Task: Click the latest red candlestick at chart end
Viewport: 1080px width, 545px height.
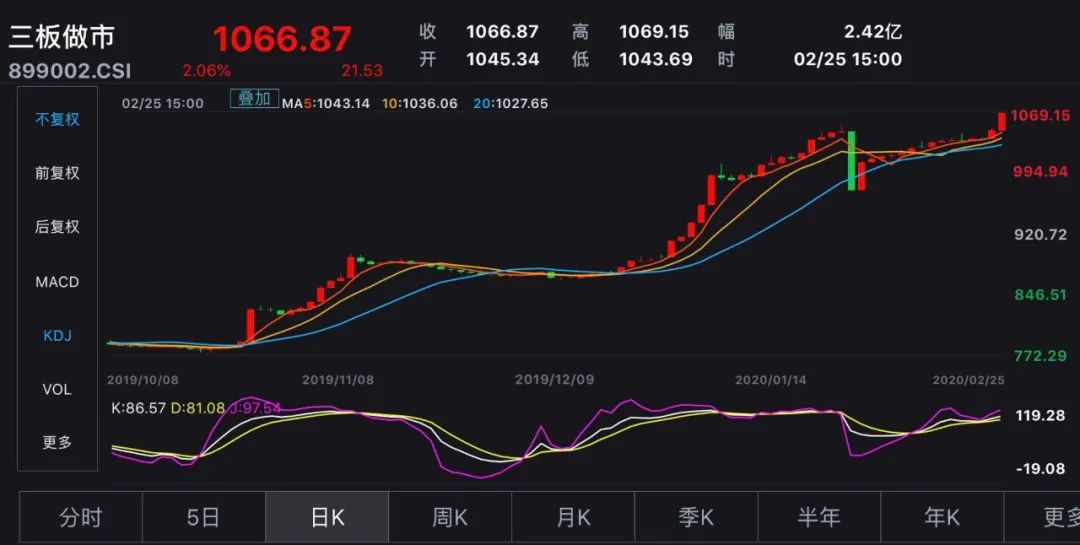Action: (1001, 121)
